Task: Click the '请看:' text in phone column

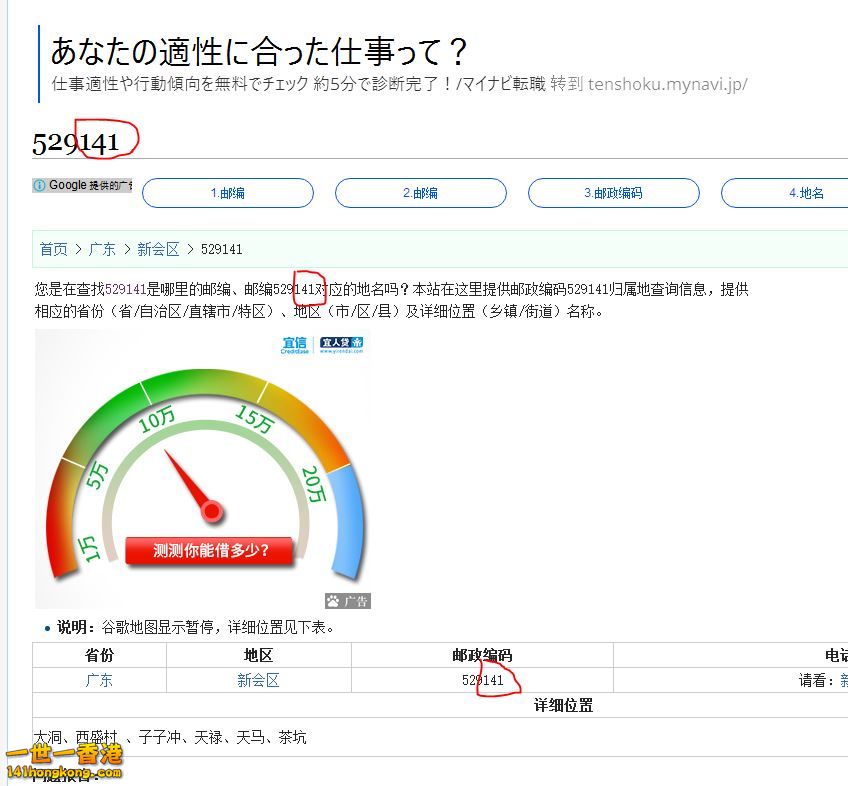Action: click(x=818, y=680)
